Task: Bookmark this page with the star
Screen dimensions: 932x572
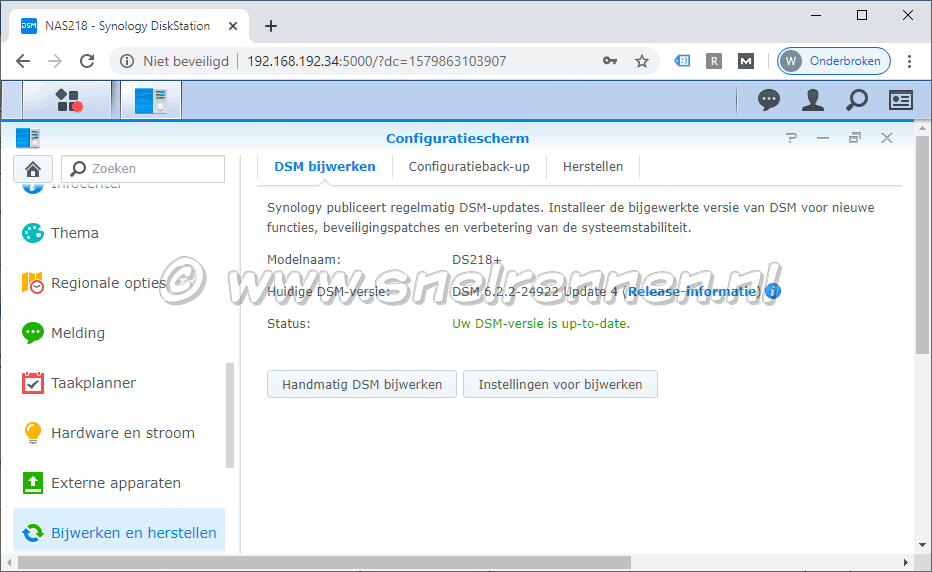Action: click(642, 61)
